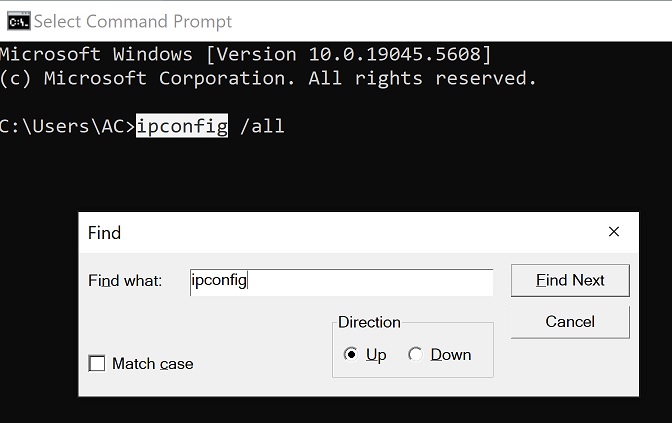The height and width of the screenshot is (423, 672).
Task: Click the C:\Users\AC> prompt text
Action: click(x=67, y=126)
